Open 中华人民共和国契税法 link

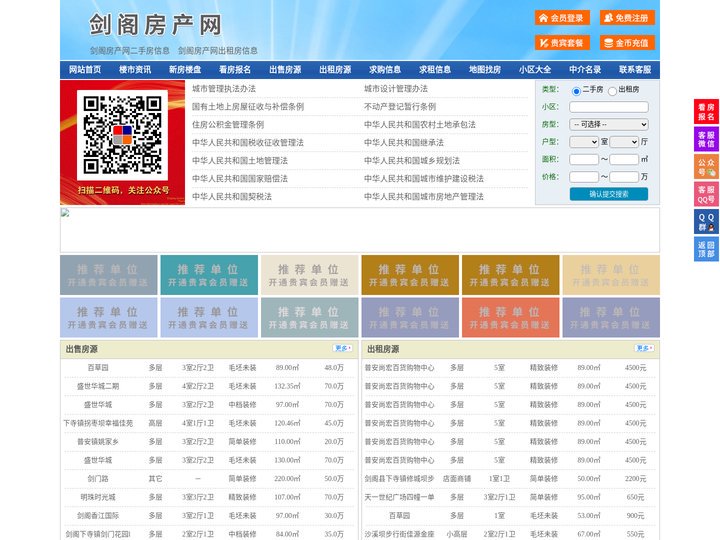(x=232, y=197)
